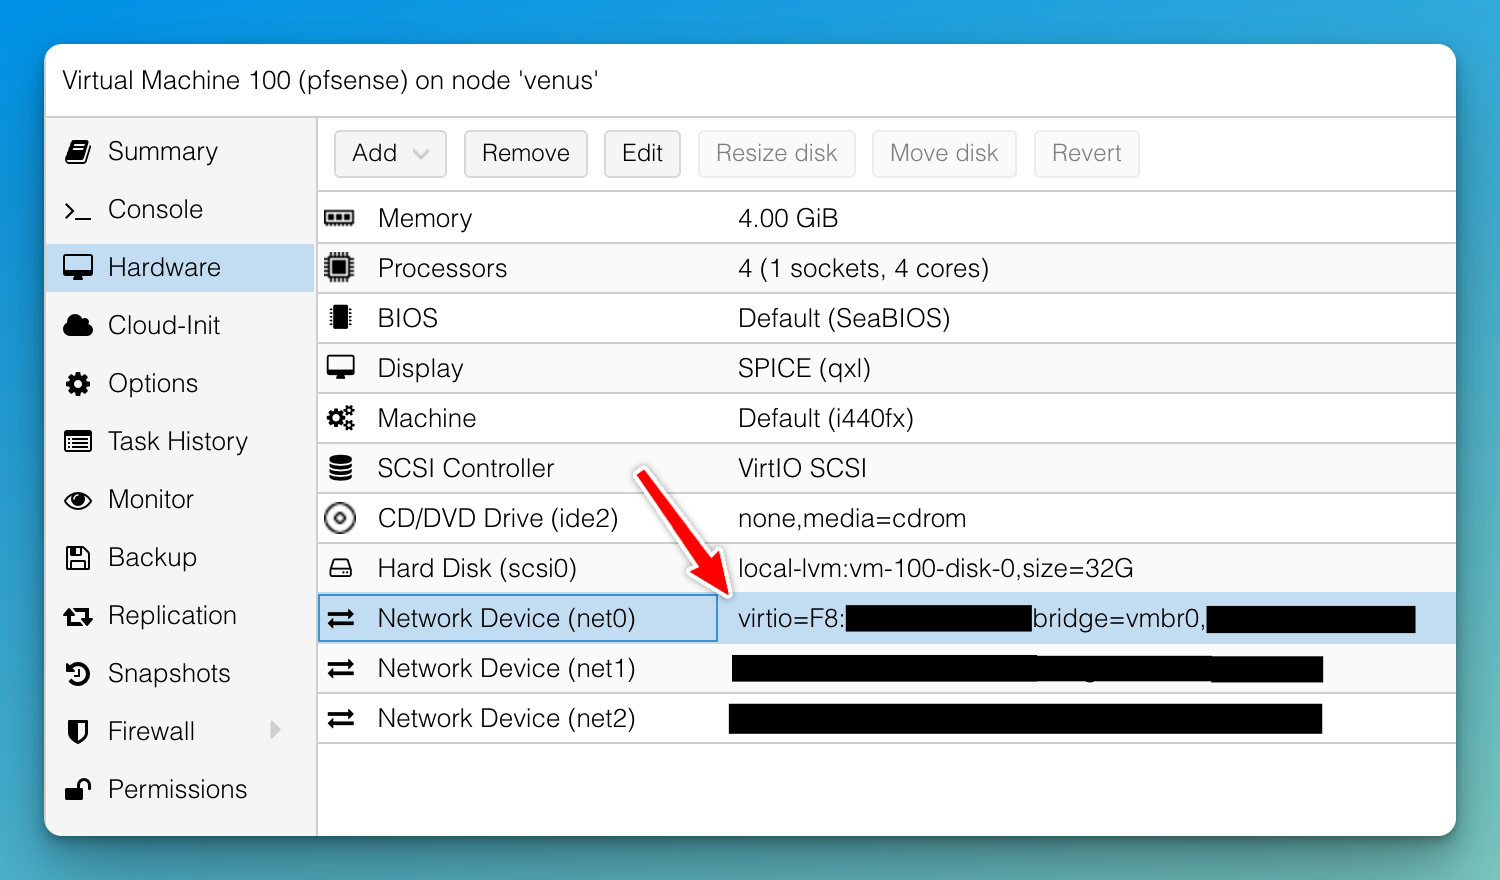This screenshot has width=1500, height=880.
Task: Click the Edit button
Action: click(x=642, y=154)
